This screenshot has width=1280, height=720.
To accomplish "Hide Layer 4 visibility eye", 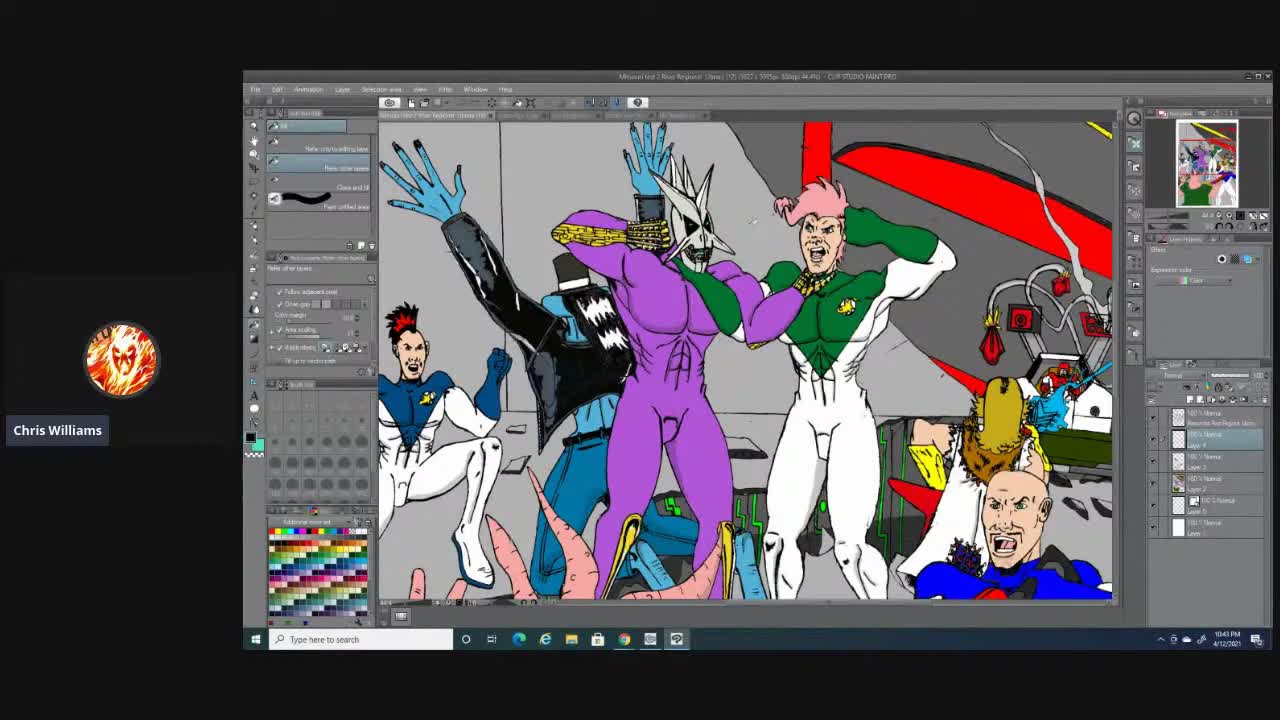I will [x=1152, y=438].
